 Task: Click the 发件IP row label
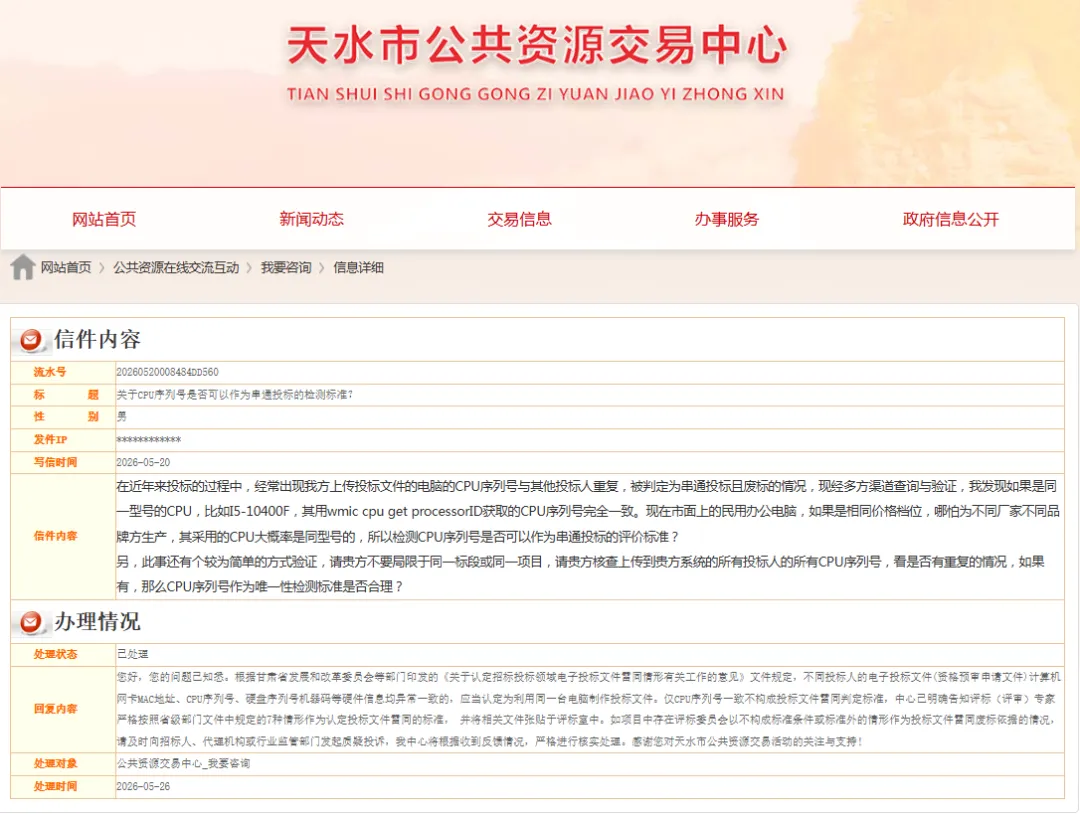(50, 439)
